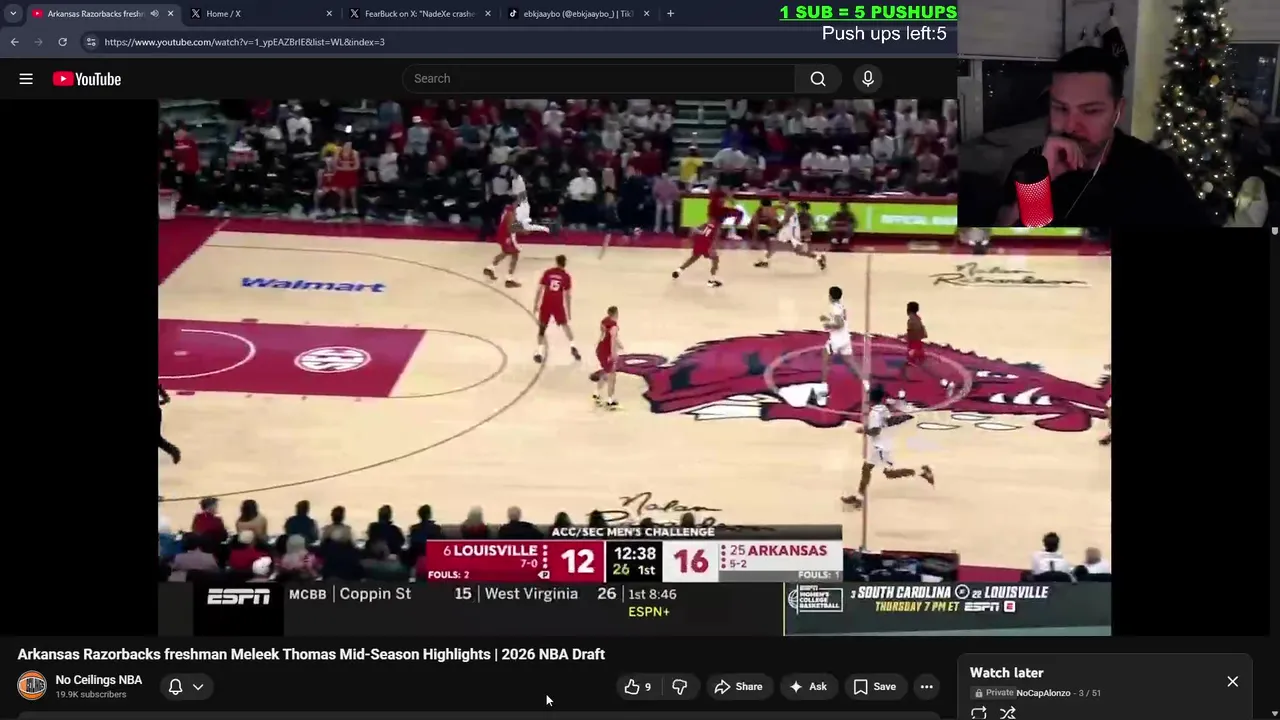Expand the notification preferences chevron
1280x720 pixels.
[198, 687]
